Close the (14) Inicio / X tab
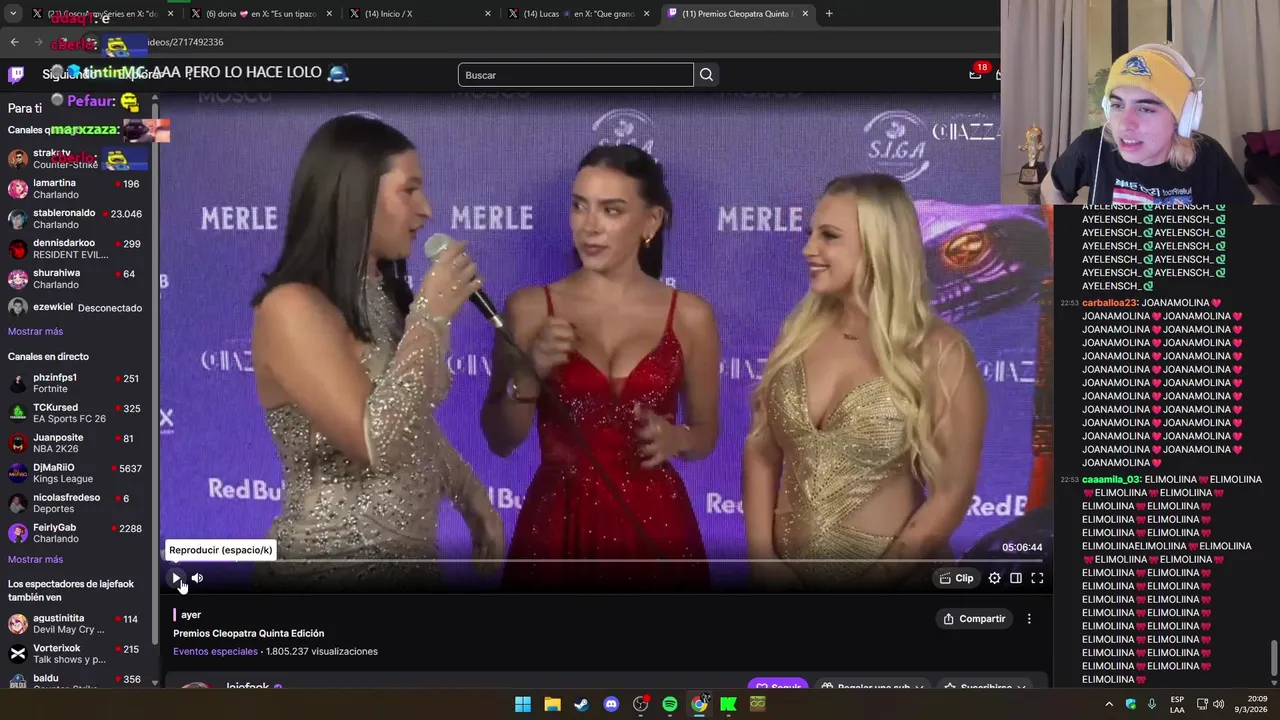Image resolution: width=1280 pixels, height=720 pixels. [488, 14]
